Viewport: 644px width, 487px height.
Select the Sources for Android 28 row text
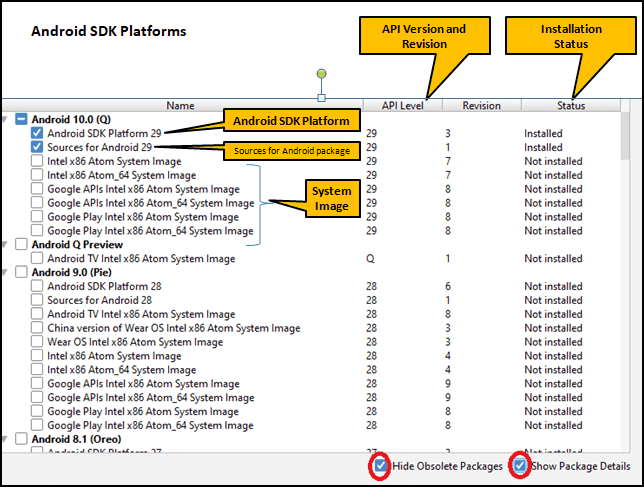[99, 300]
